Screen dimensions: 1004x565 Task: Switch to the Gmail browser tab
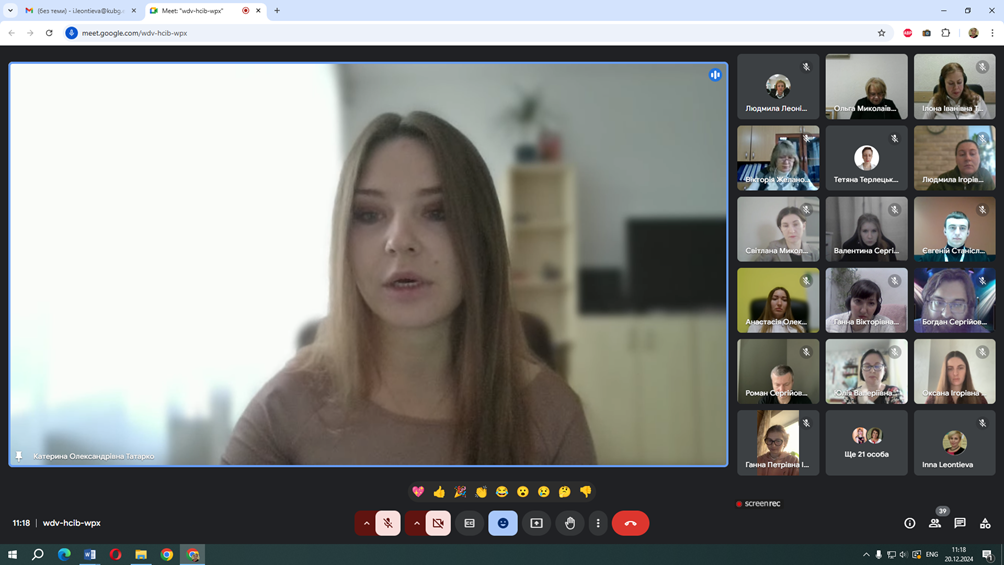pos(78,11)
